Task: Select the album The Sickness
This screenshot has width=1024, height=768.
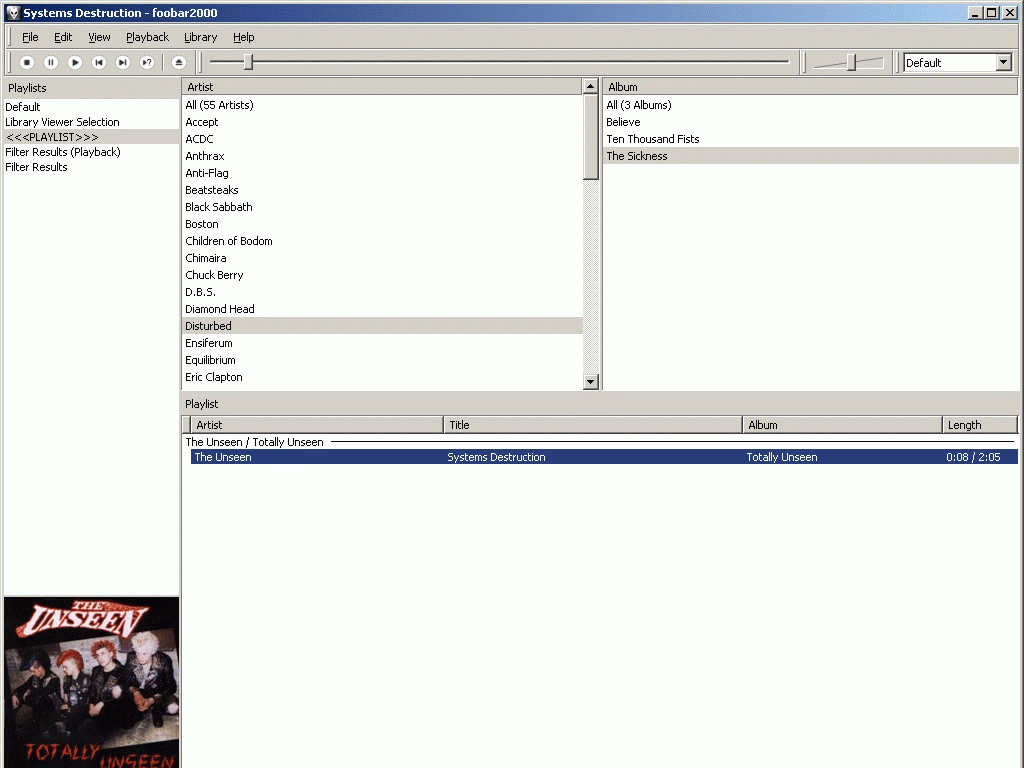Action: (810, 156)
